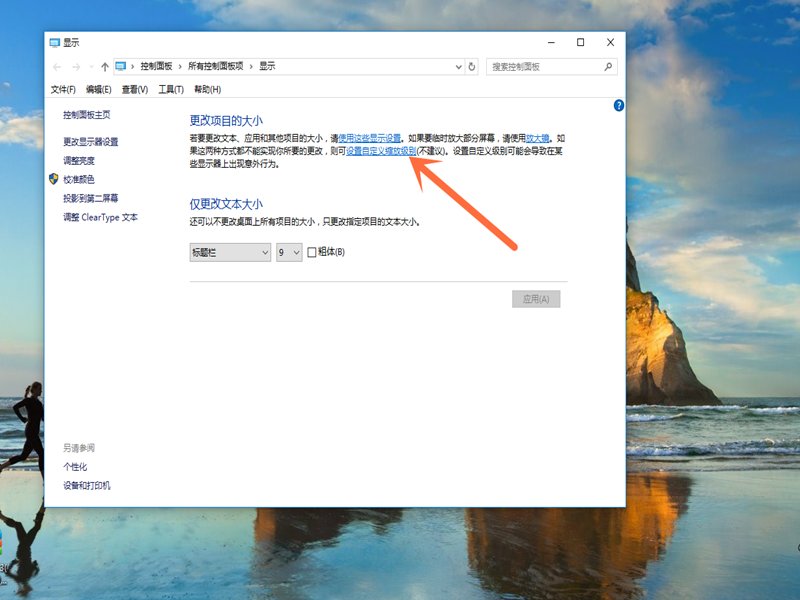Open 校准颜色 in sidebar

[x=79, y=179]
